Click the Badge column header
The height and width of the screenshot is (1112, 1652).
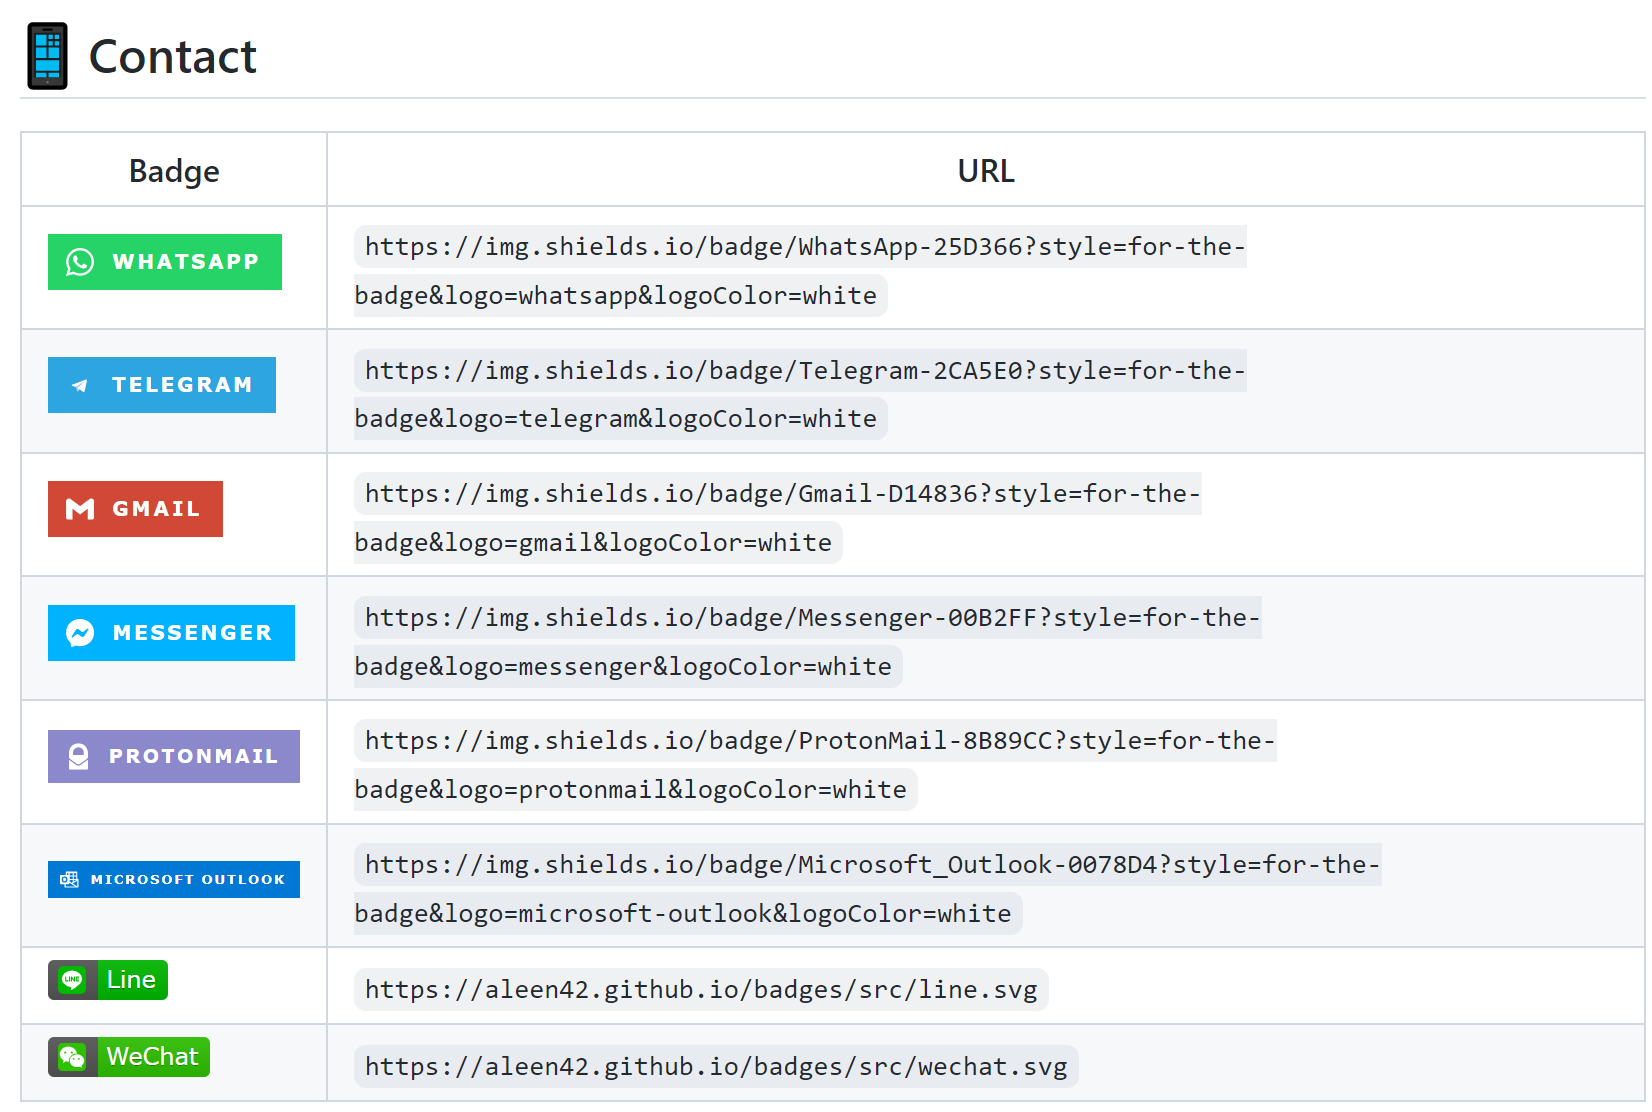(173, 170)
